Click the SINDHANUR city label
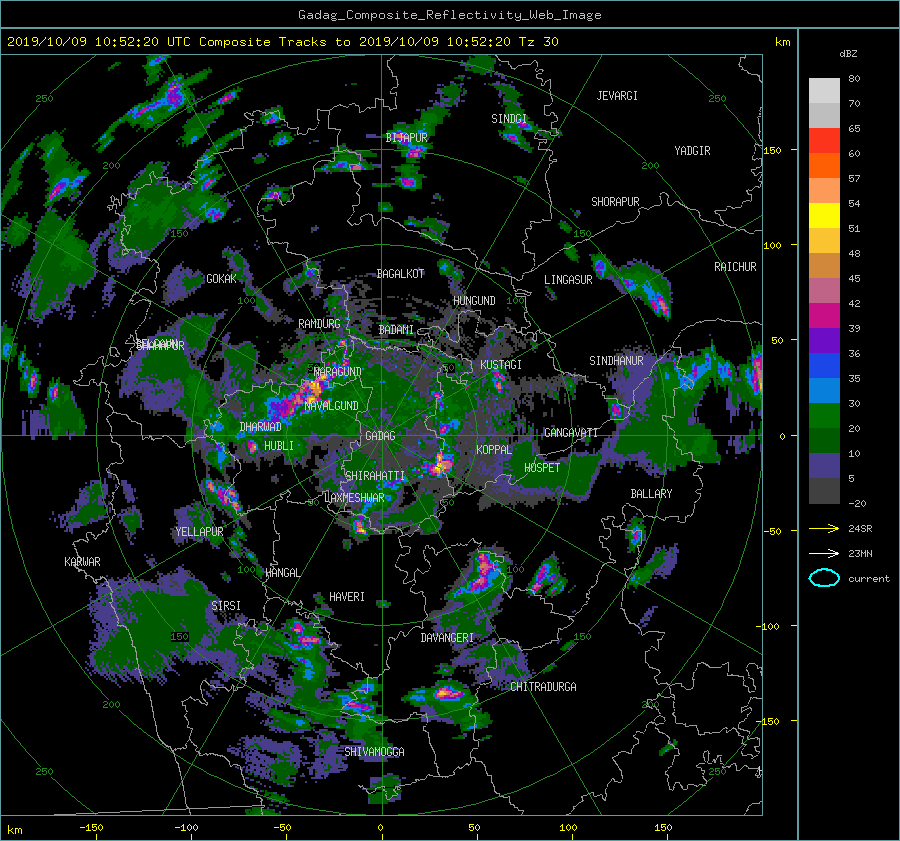The height and width of the screenshot is (841, 900). pyautogui.click(x=616, y=361)
